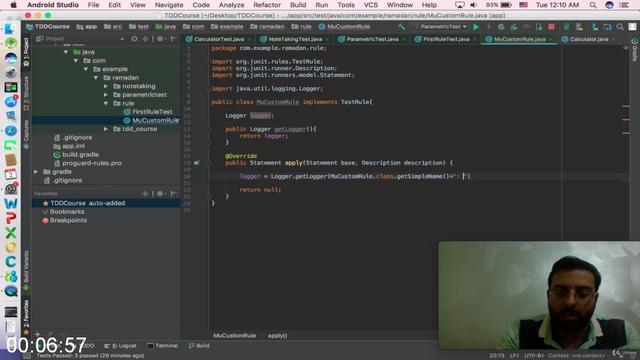Expand the gradle folder
640x360 pixels.
(36, 172)
